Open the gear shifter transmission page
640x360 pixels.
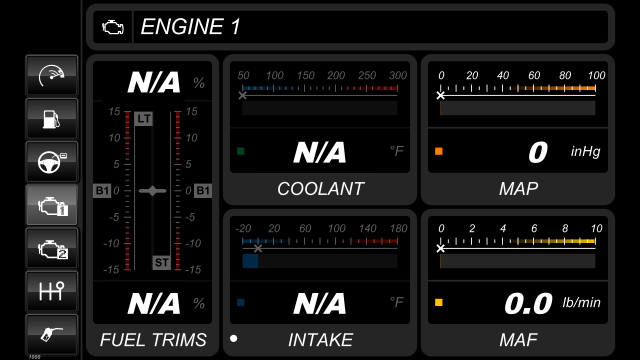pyautogui.click(x=51, y=291)
